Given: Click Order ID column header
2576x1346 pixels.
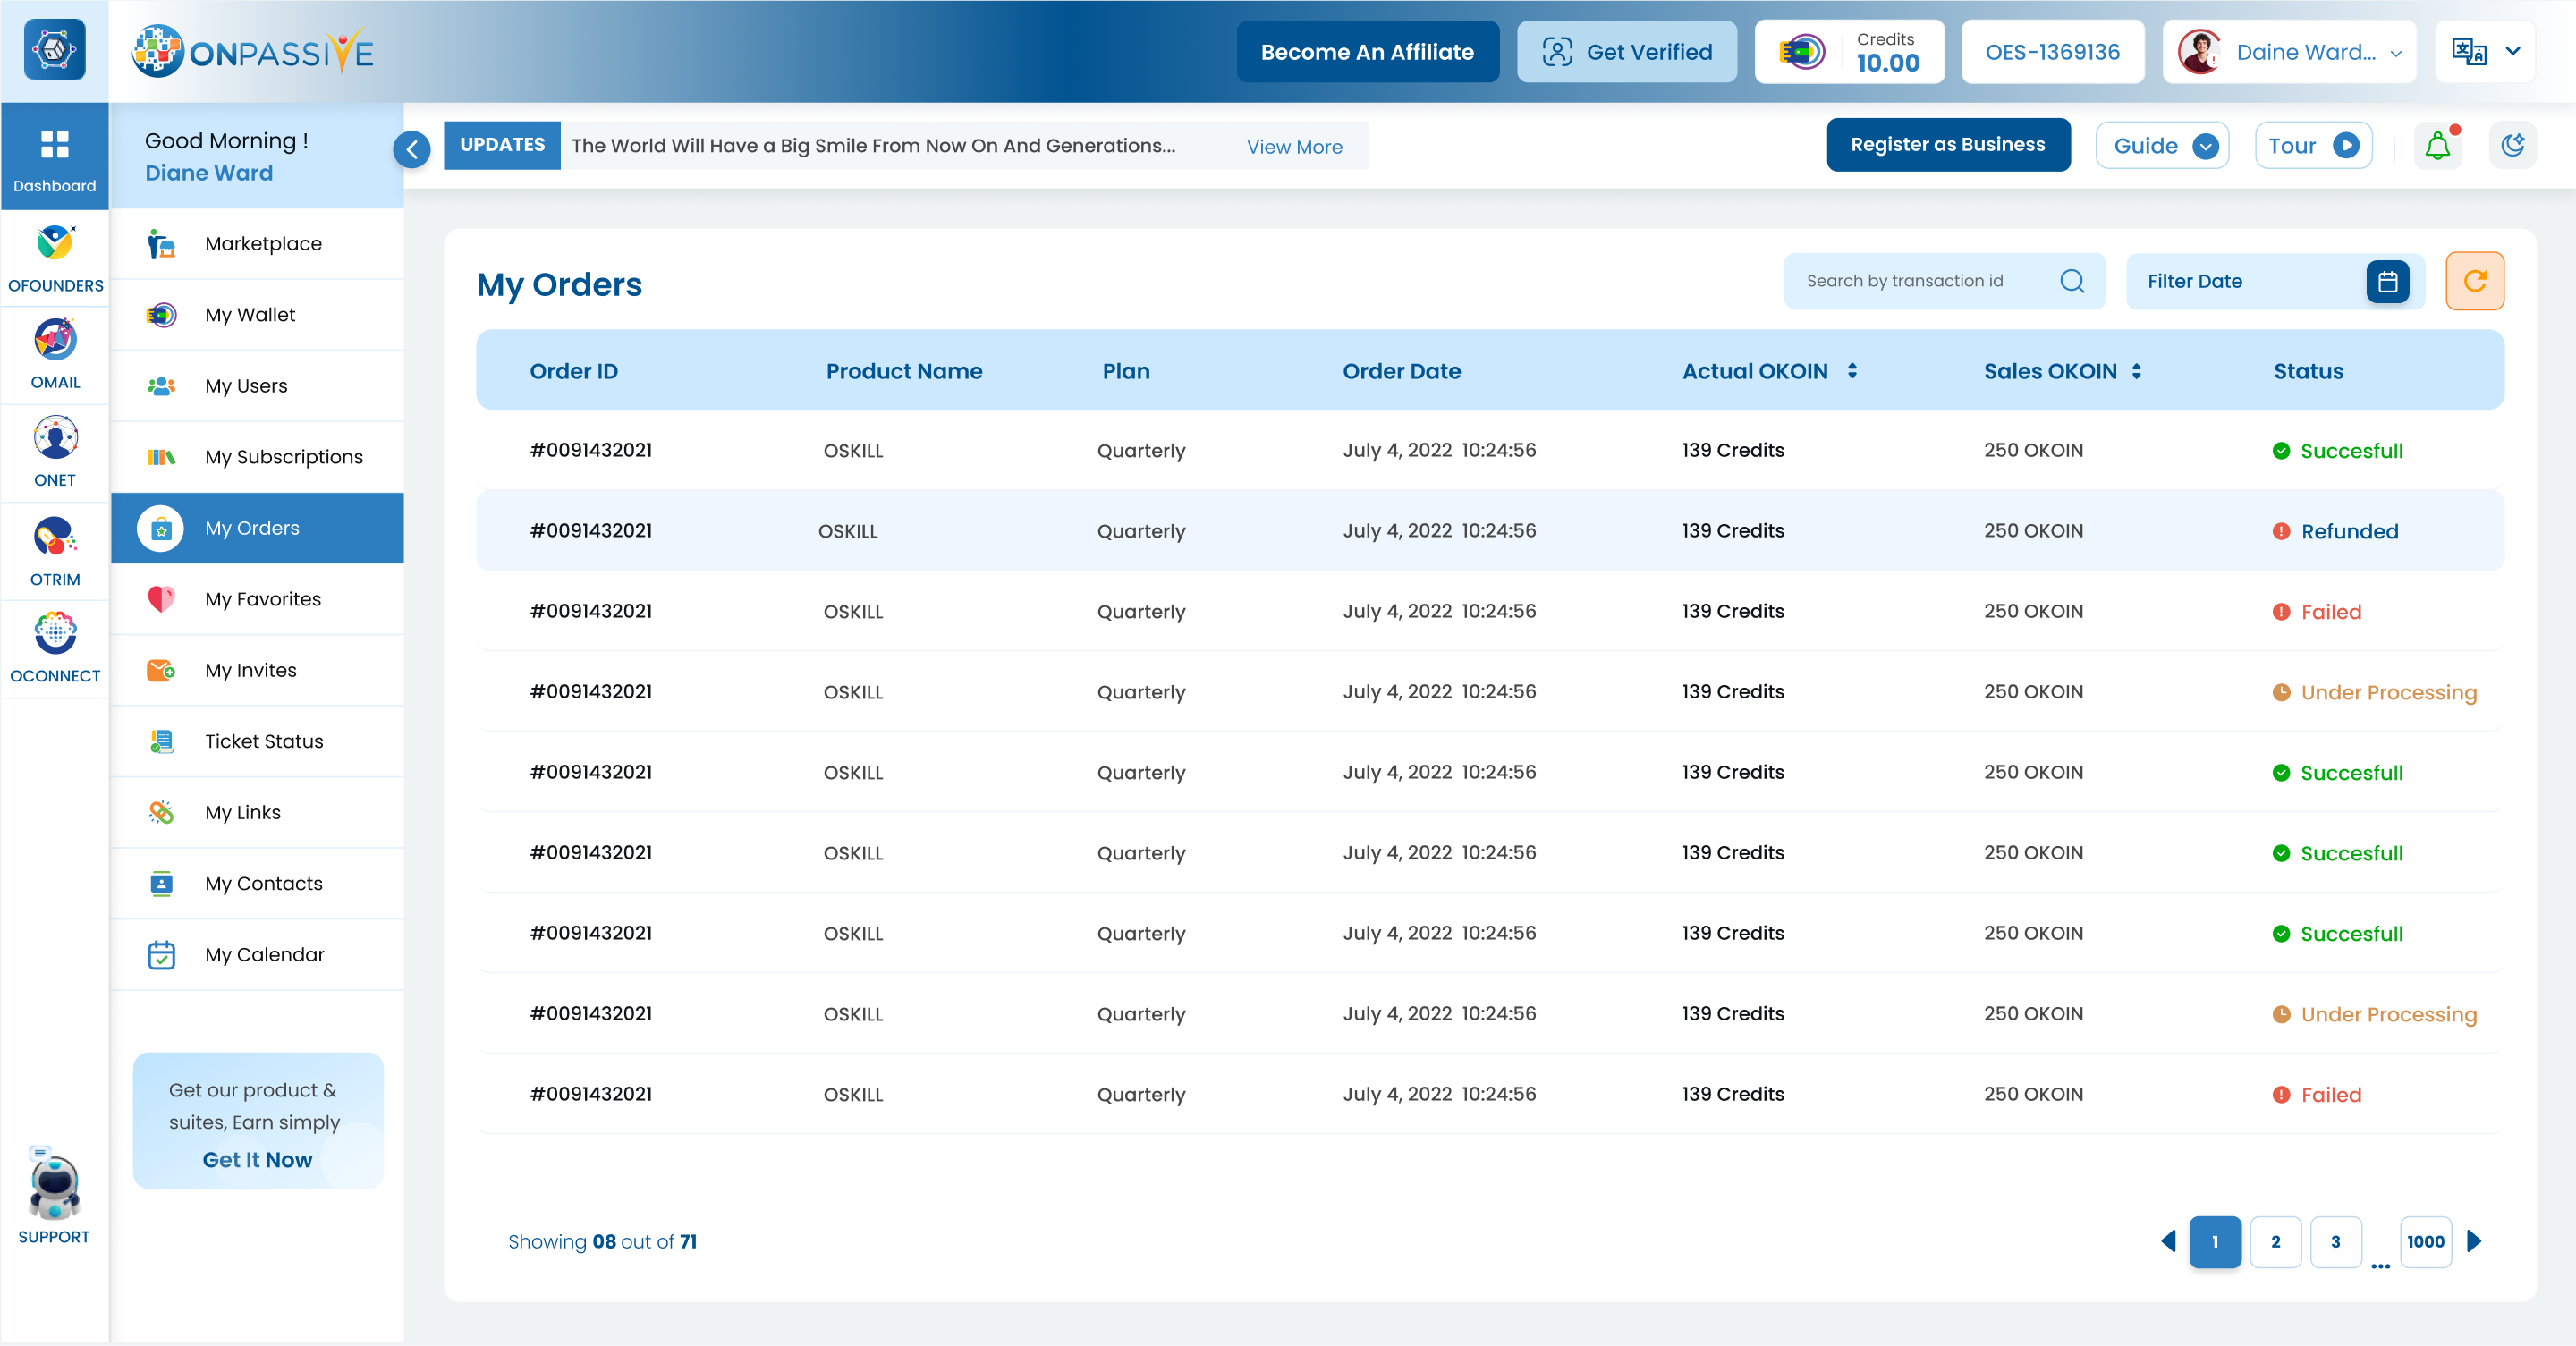Looking at the screenshot, I should [x=573, y=371].
